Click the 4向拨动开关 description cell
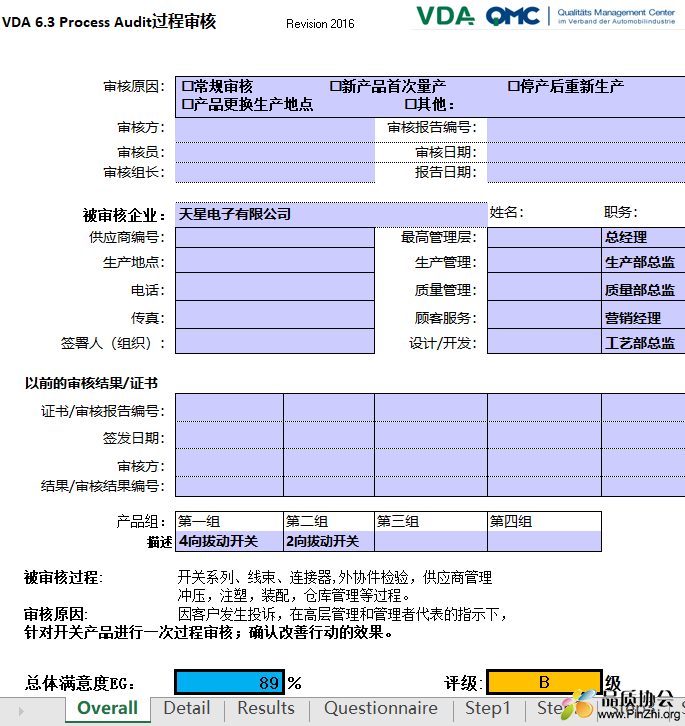Screen dimensions: 685x726 pyautogui.click(x=229, y=541)
